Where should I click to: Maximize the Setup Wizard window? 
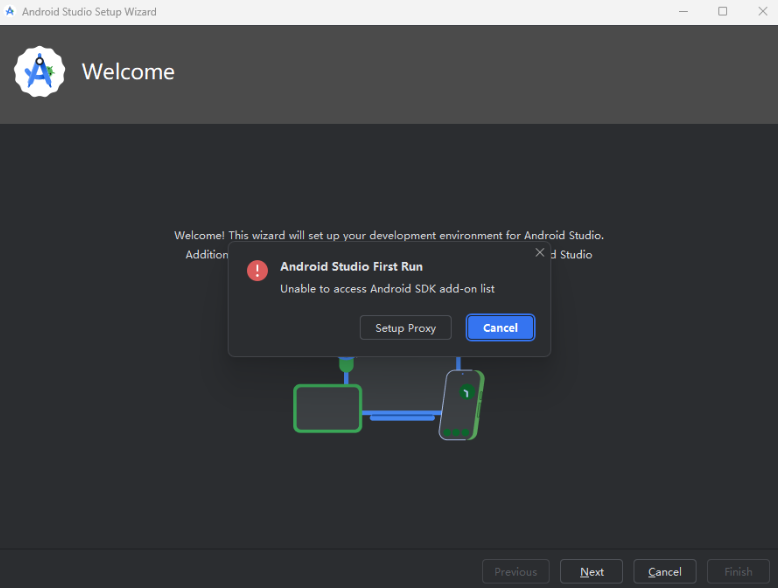(x=722, y=11)
